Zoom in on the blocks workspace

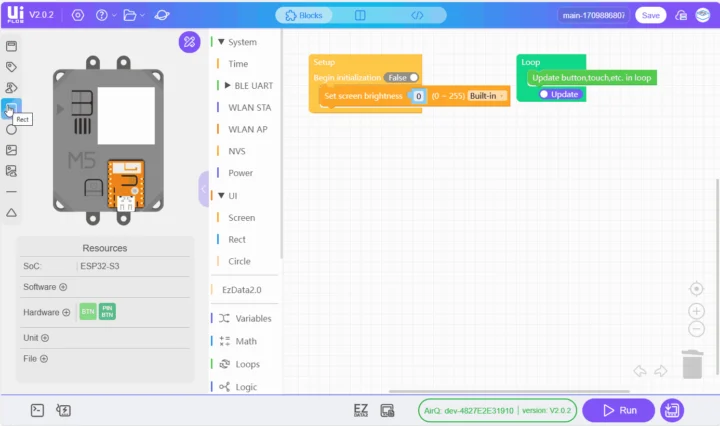[x=696, y=311]
